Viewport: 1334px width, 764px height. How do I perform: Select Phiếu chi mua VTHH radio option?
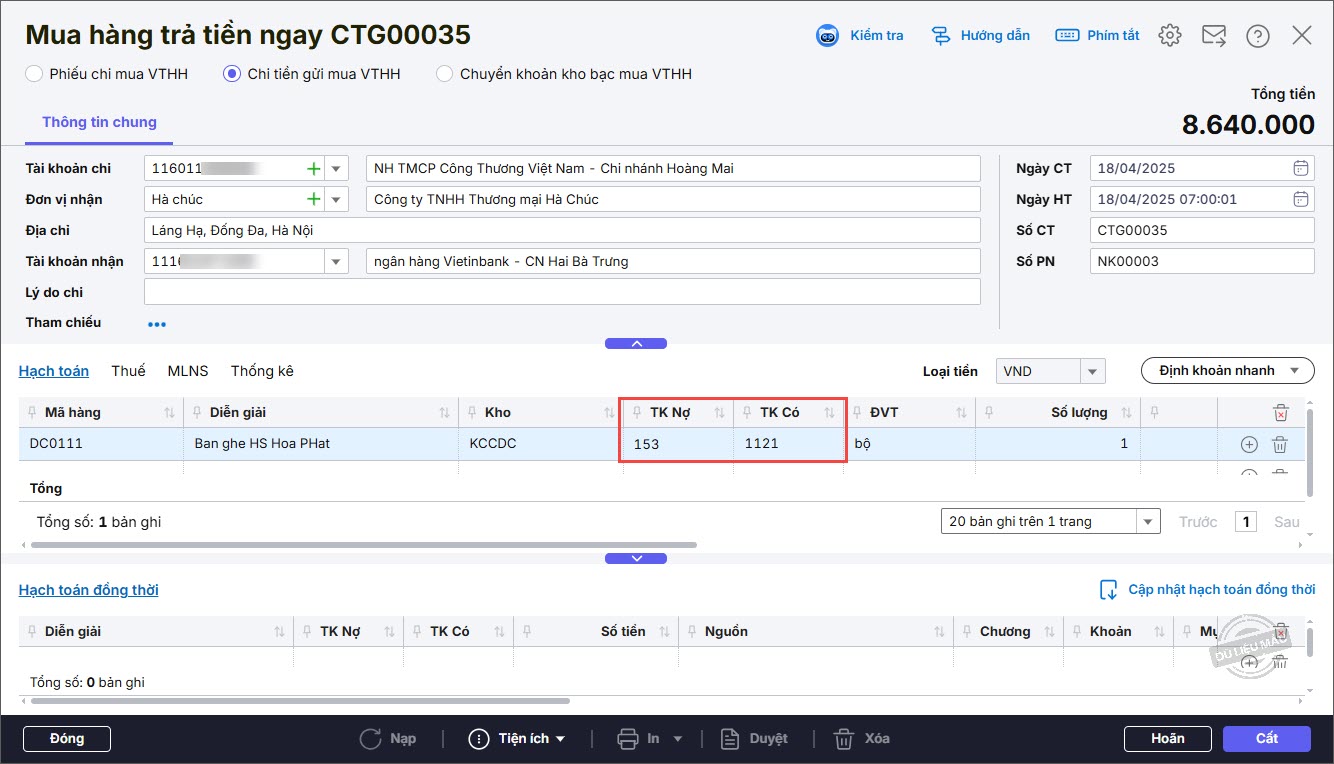click(35, 74)
